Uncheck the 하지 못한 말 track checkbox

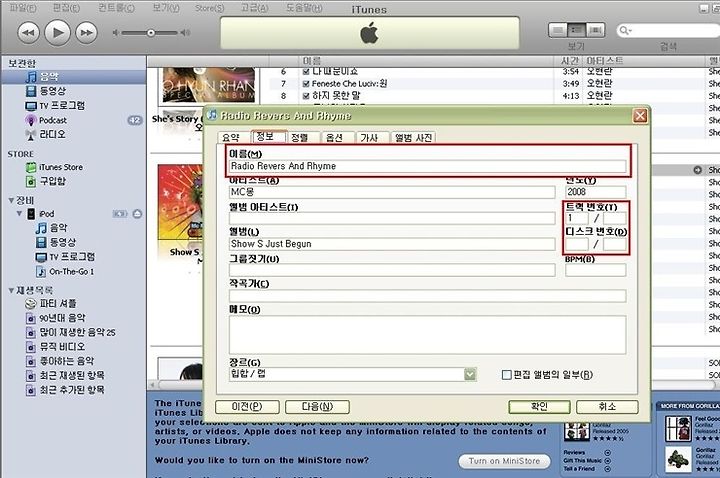[306, 96]
